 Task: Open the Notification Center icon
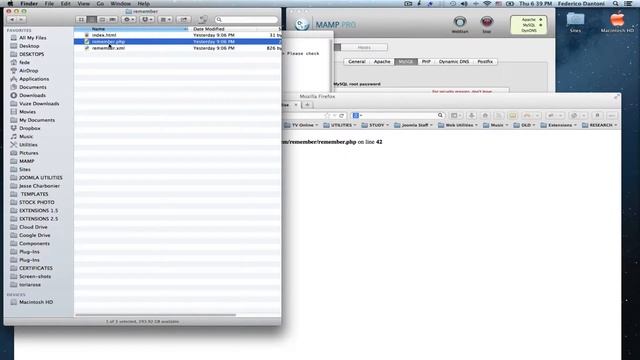(629, 4)
